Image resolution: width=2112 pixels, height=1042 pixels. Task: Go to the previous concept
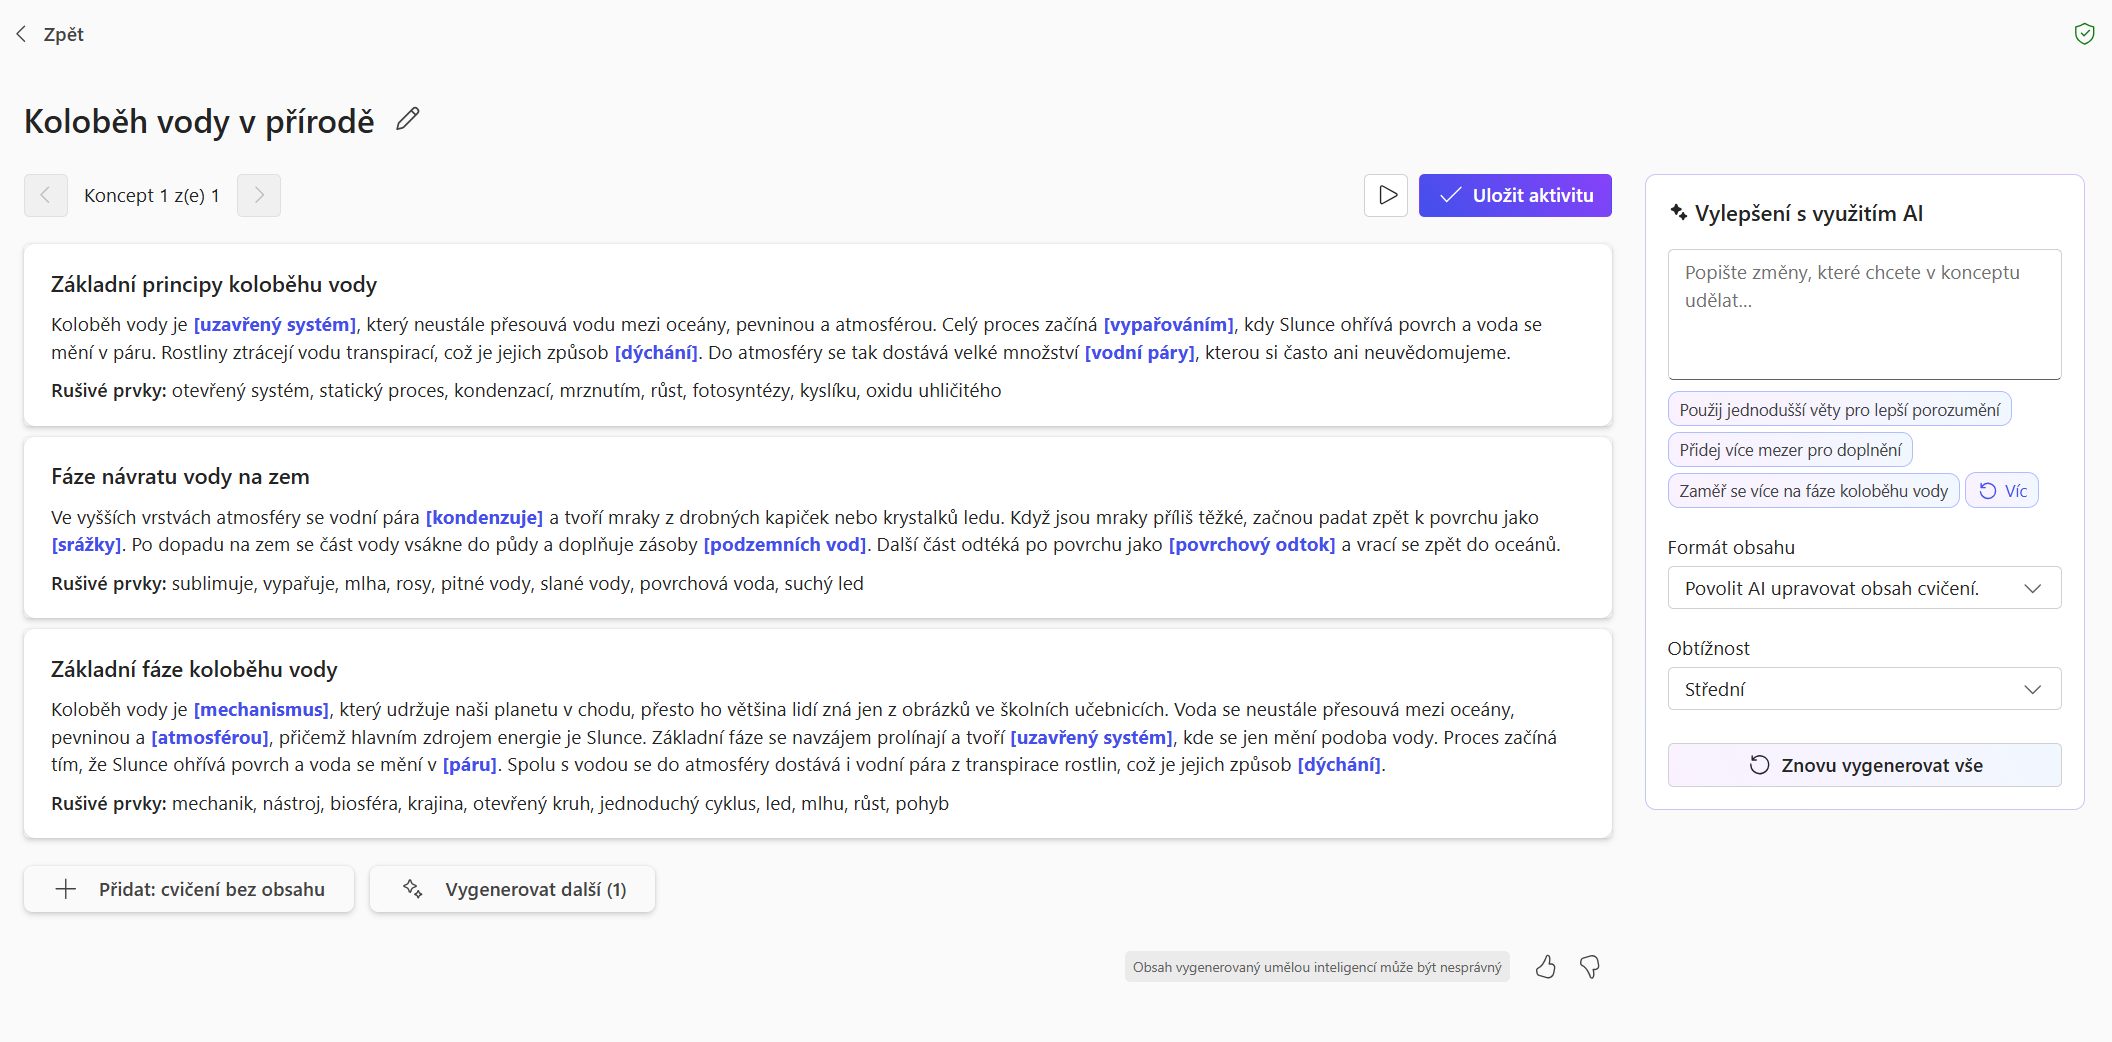point(46,195)
